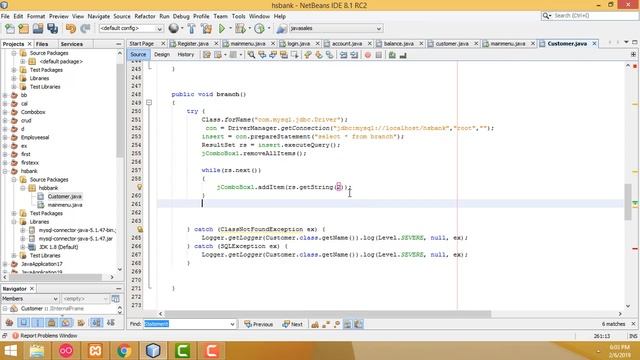Open the Tools menu

238,16
